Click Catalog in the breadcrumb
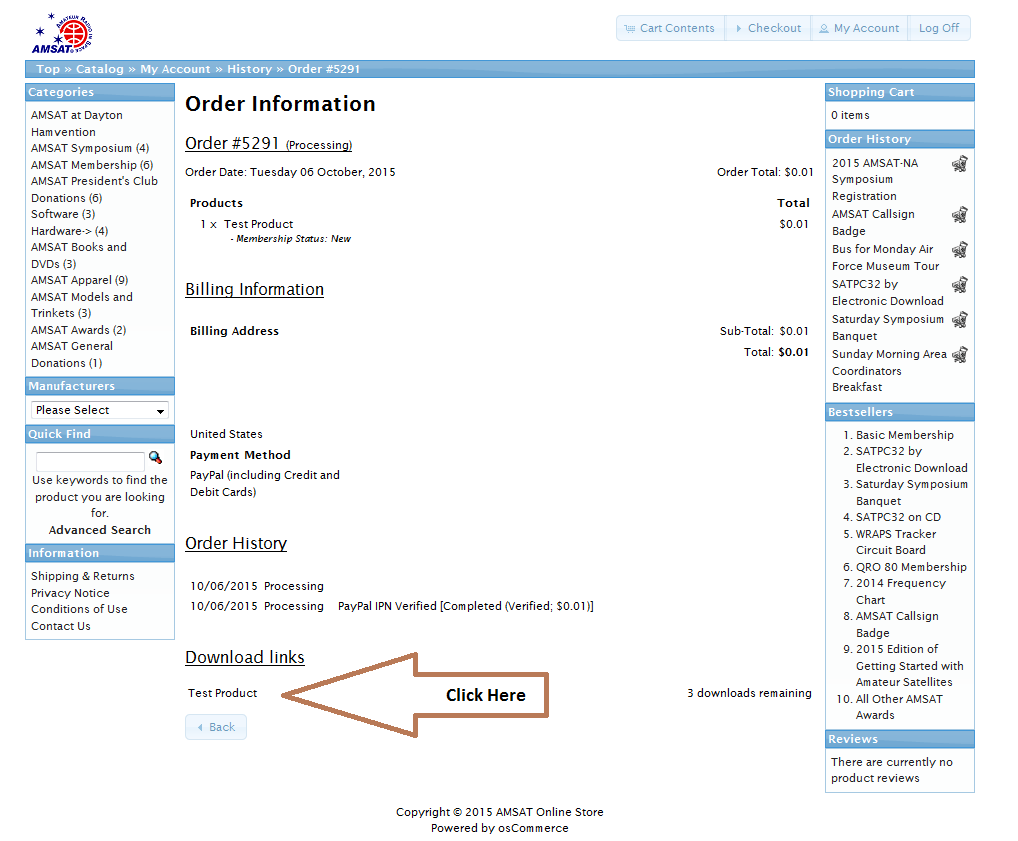1018x841 pixels. pyautogui.click(x=99, y=69)
